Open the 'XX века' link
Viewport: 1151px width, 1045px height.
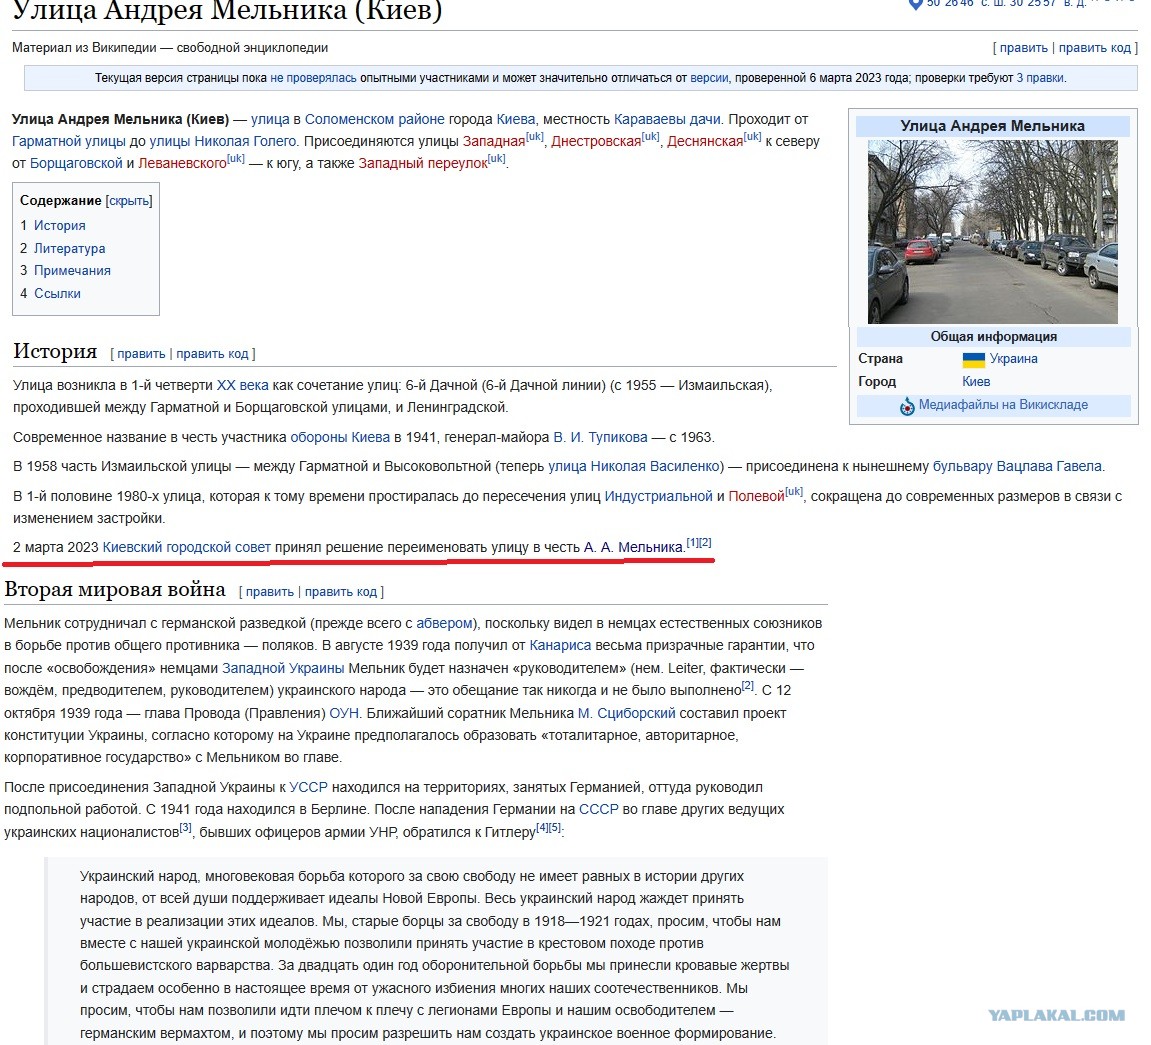click(242, 386)
